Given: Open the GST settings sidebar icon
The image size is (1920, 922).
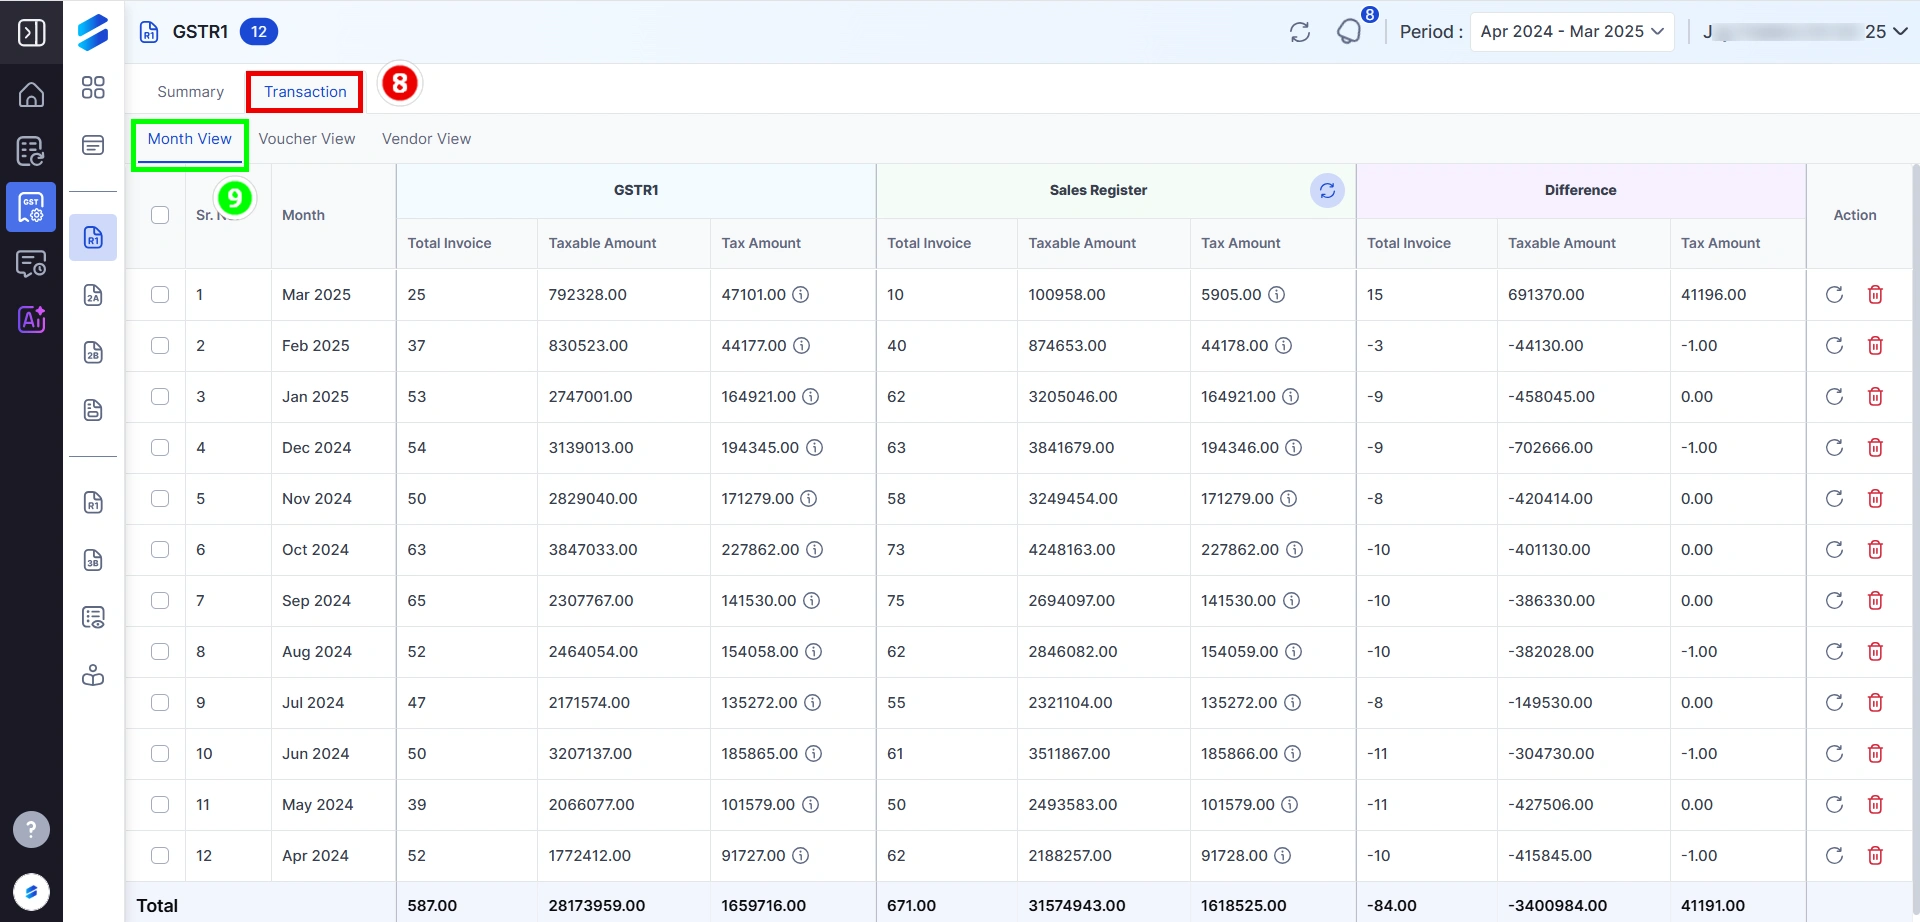Looking at the screenshot, I should click(31, 207).
